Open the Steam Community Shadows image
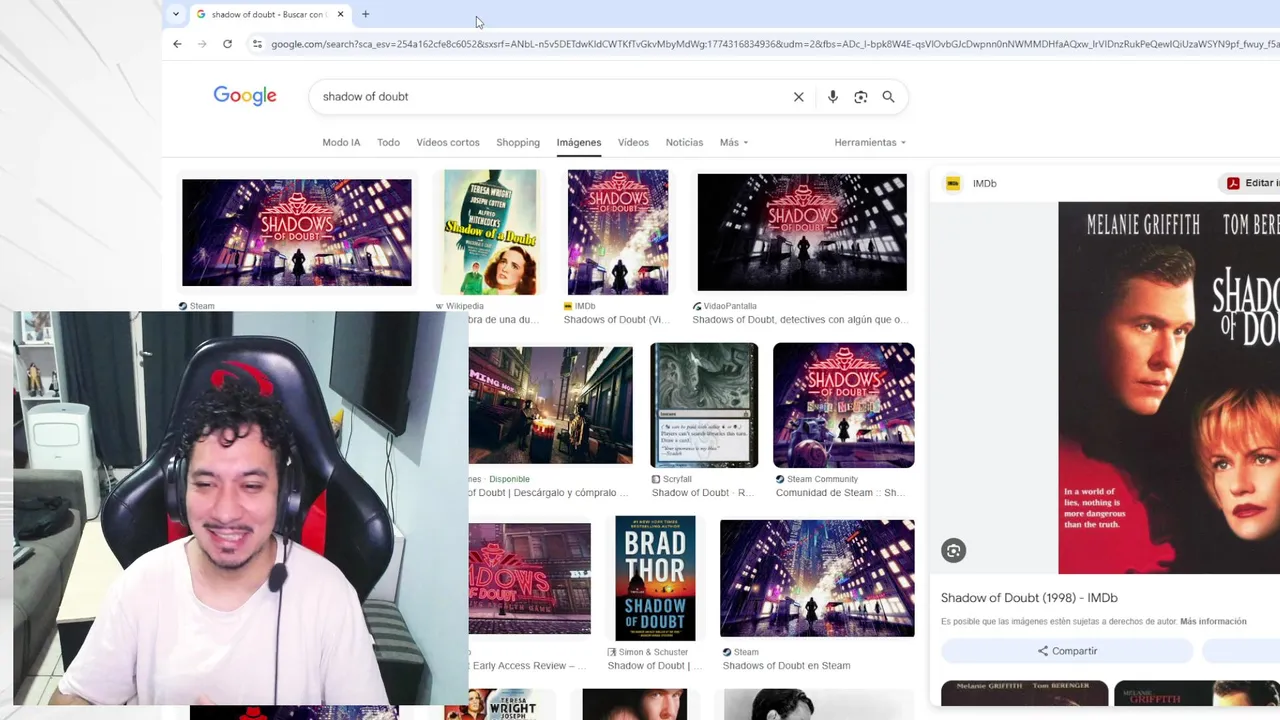1280x720 pixels. pyautogui.click(x=843, y=405)
